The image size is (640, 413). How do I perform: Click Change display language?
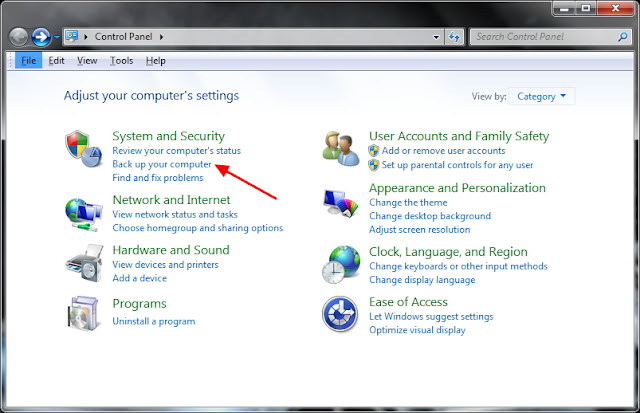tap(422, 280)
